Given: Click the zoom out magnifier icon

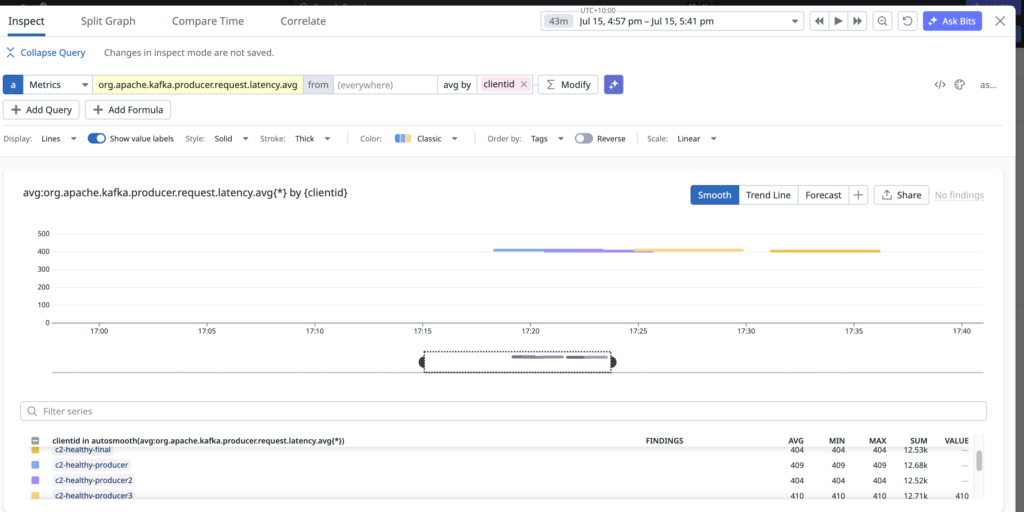Looking at the screenshot, I should click(882, 21).
